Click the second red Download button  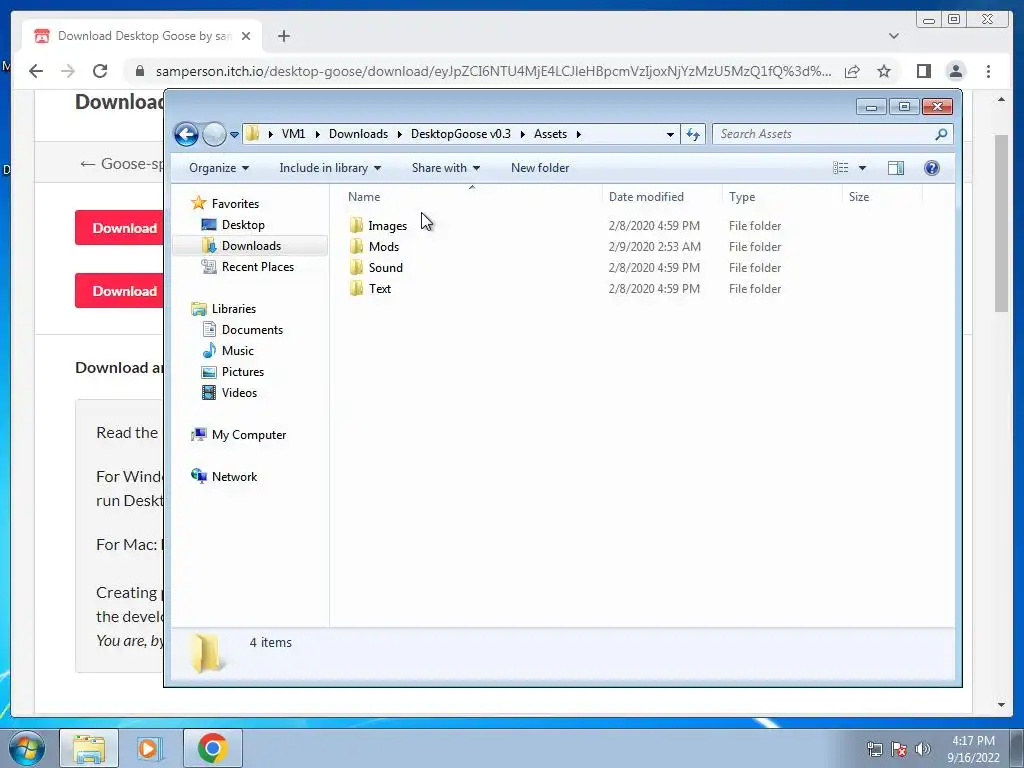(120, 291)
